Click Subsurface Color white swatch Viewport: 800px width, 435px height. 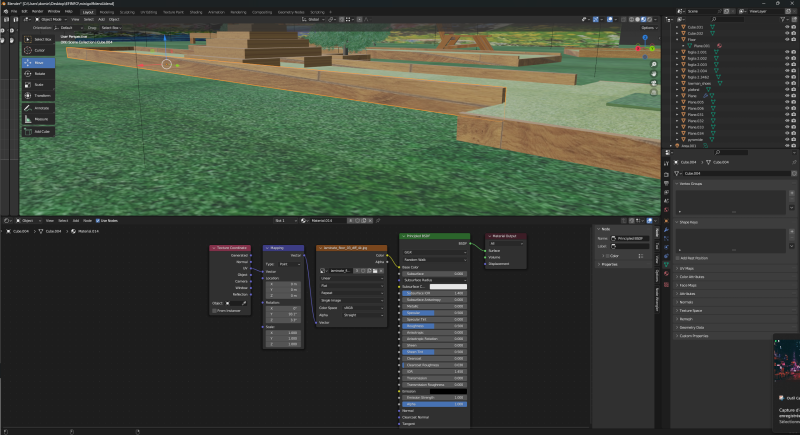(448, 287)
